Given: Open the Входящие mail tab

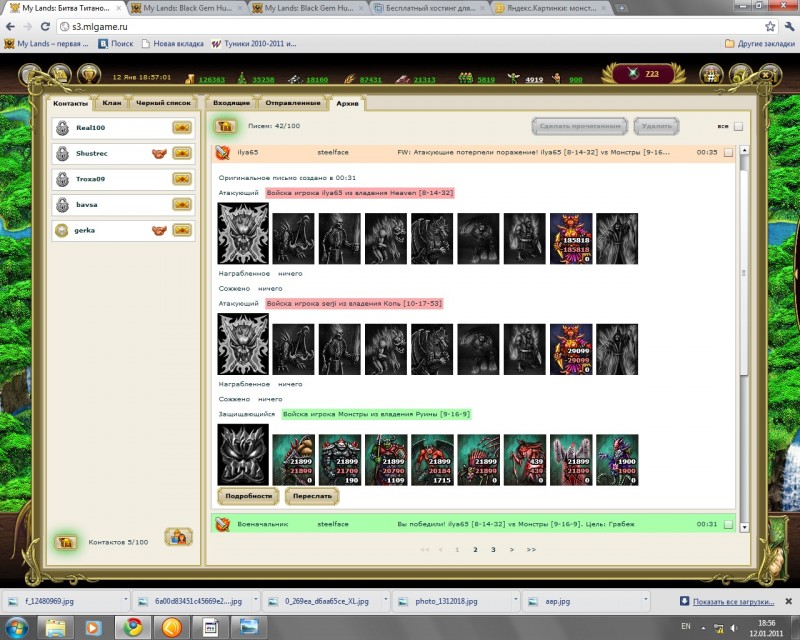Looking at the screenshot, I should 232,103.
